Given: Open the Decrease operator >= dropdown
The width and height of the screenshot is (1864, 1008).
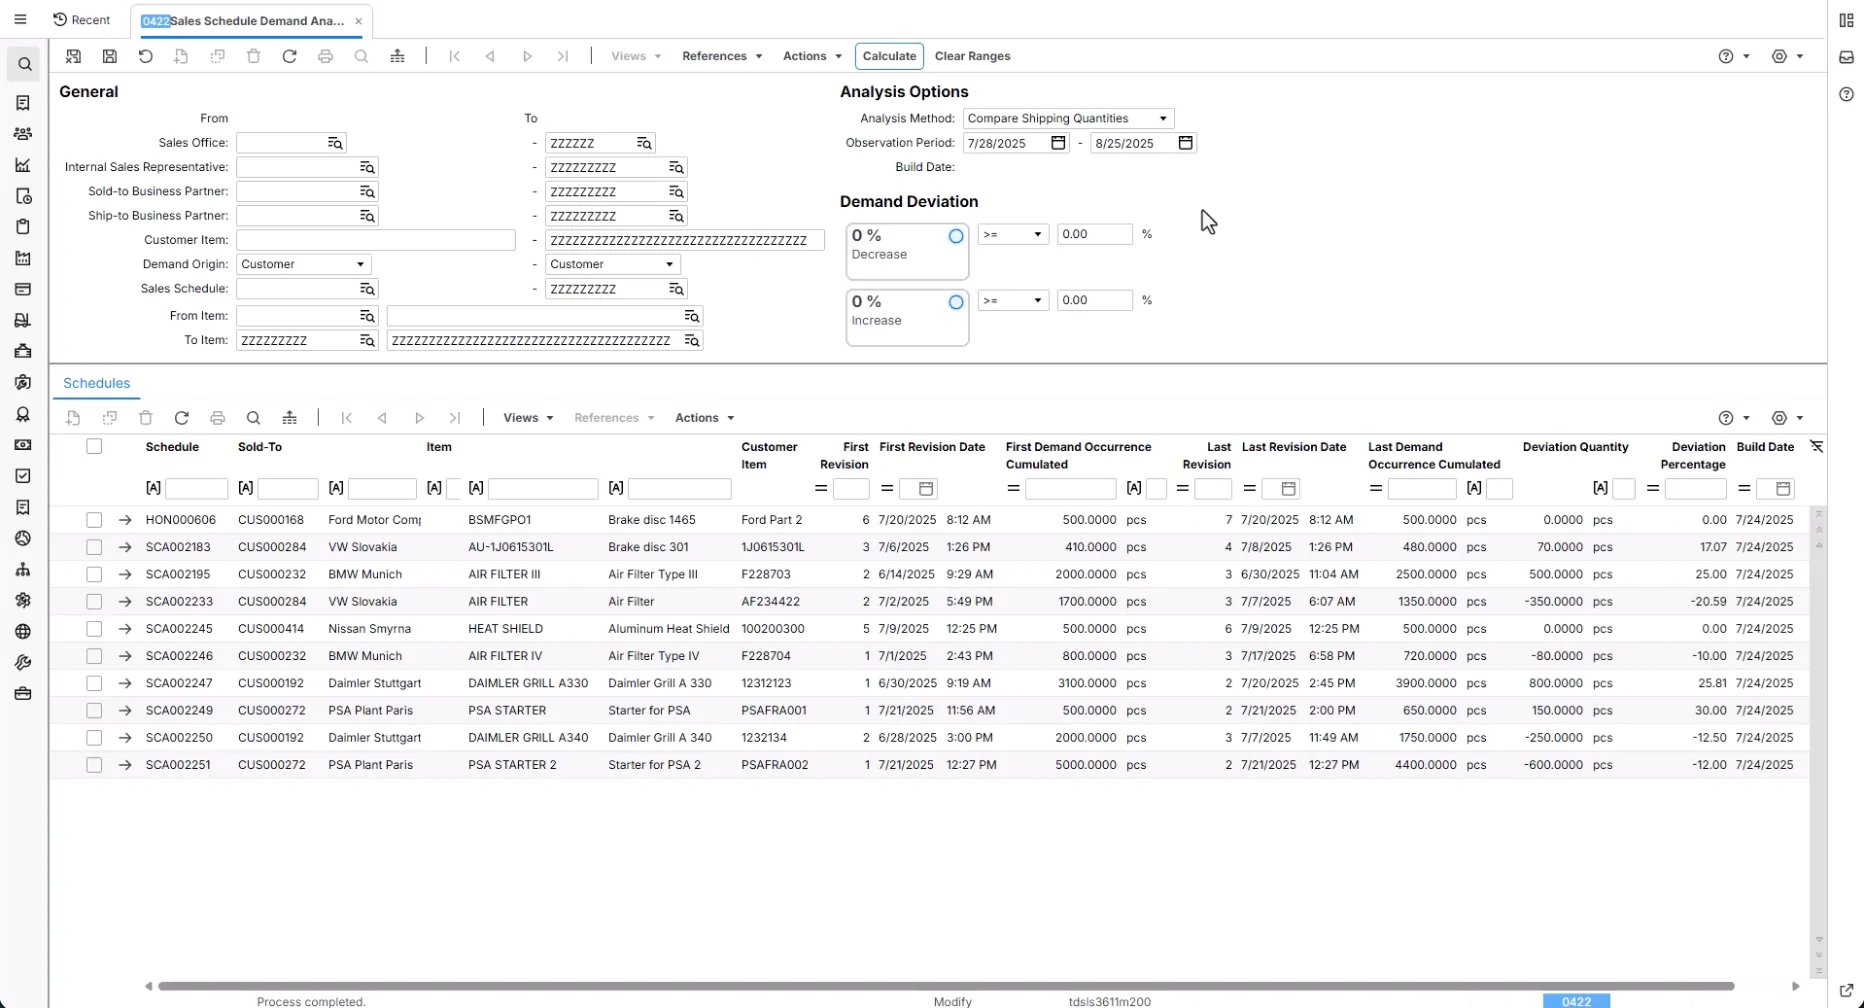Looking at the screenshot, I should click(x=1013, y=234).
